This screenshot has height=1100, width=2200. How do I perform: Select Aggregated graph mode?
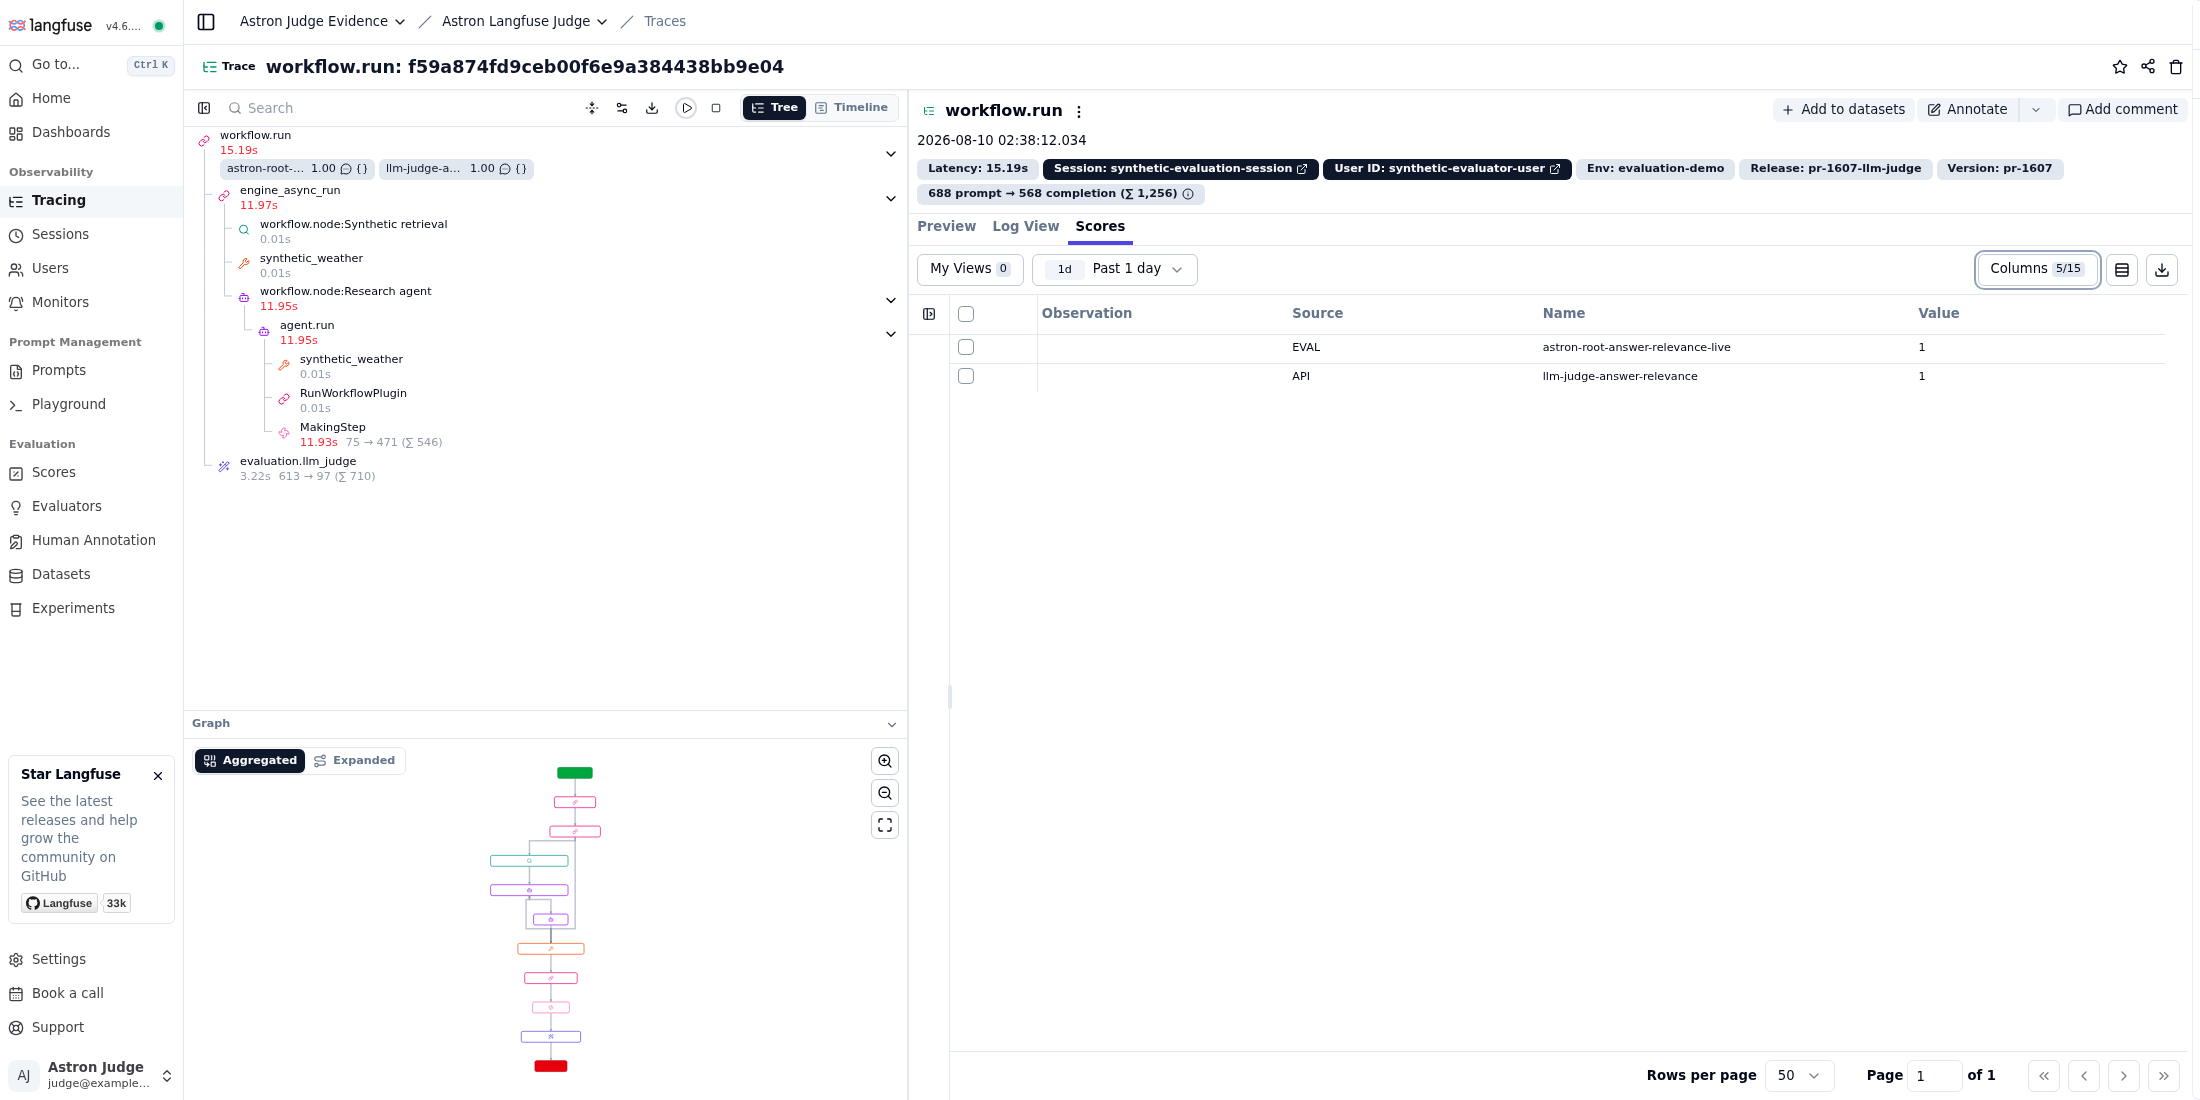coord(250,761)
